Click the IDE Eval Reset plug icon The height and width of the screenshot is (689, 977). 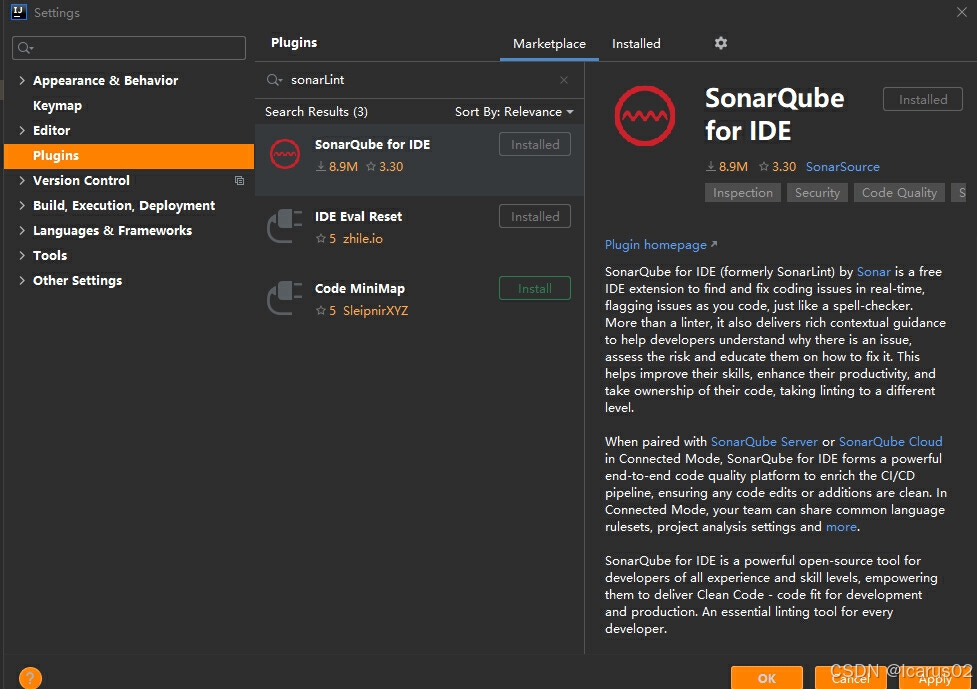pos(285,226)
